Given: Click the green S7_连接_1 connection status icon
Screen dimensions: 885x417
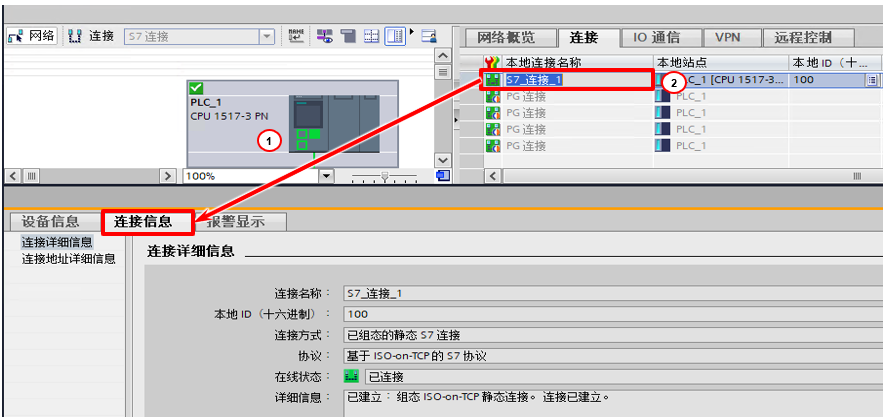Looking at the screenshot, I should pyautogui.click(x=493, y=80).
